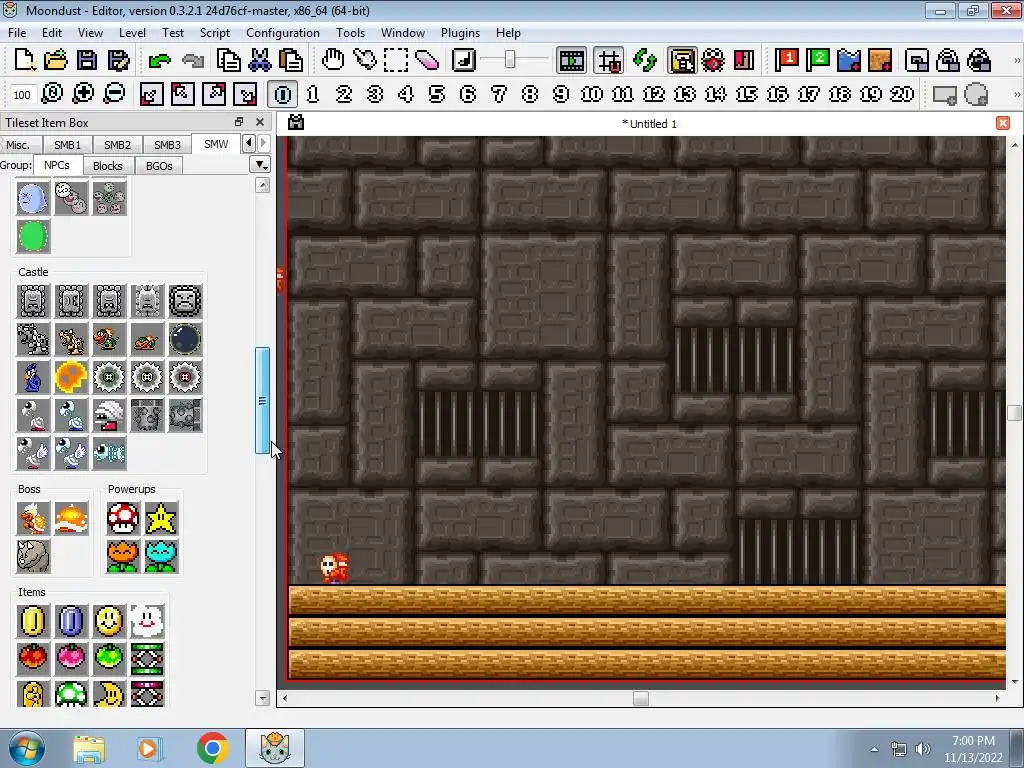Viewport: 1024px width, 768px height.
Task: Click the grey Redo arrow
Action: point(193,61)
